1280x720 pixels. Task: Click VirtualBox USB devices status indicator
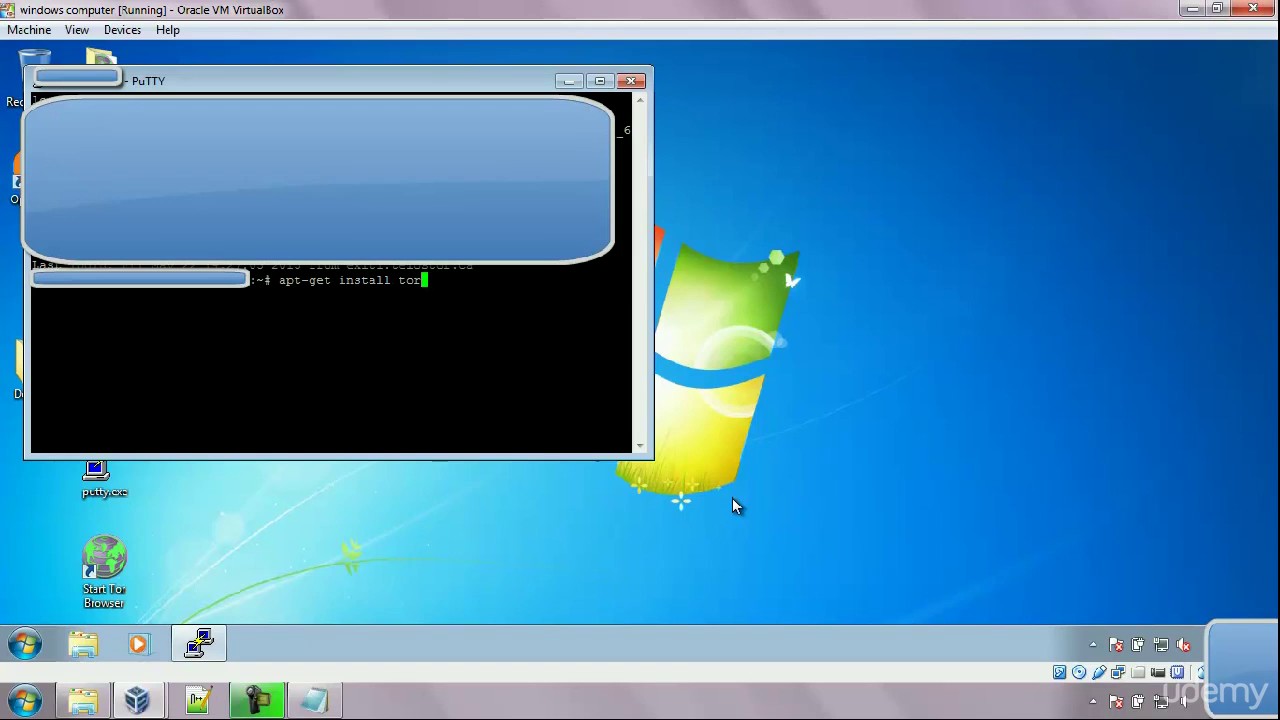[1099, 672]
